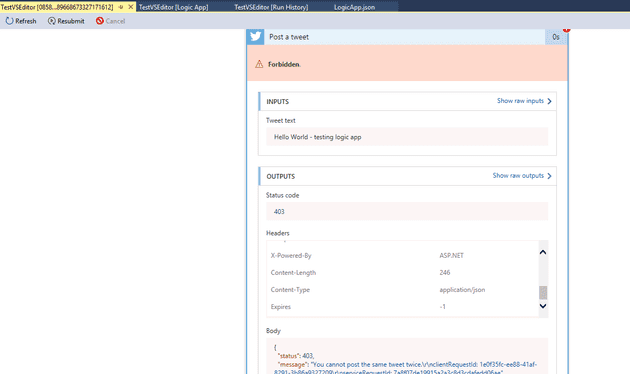Click the Twitter bird icon
The image size is (630, 374).
pos(255,37)
